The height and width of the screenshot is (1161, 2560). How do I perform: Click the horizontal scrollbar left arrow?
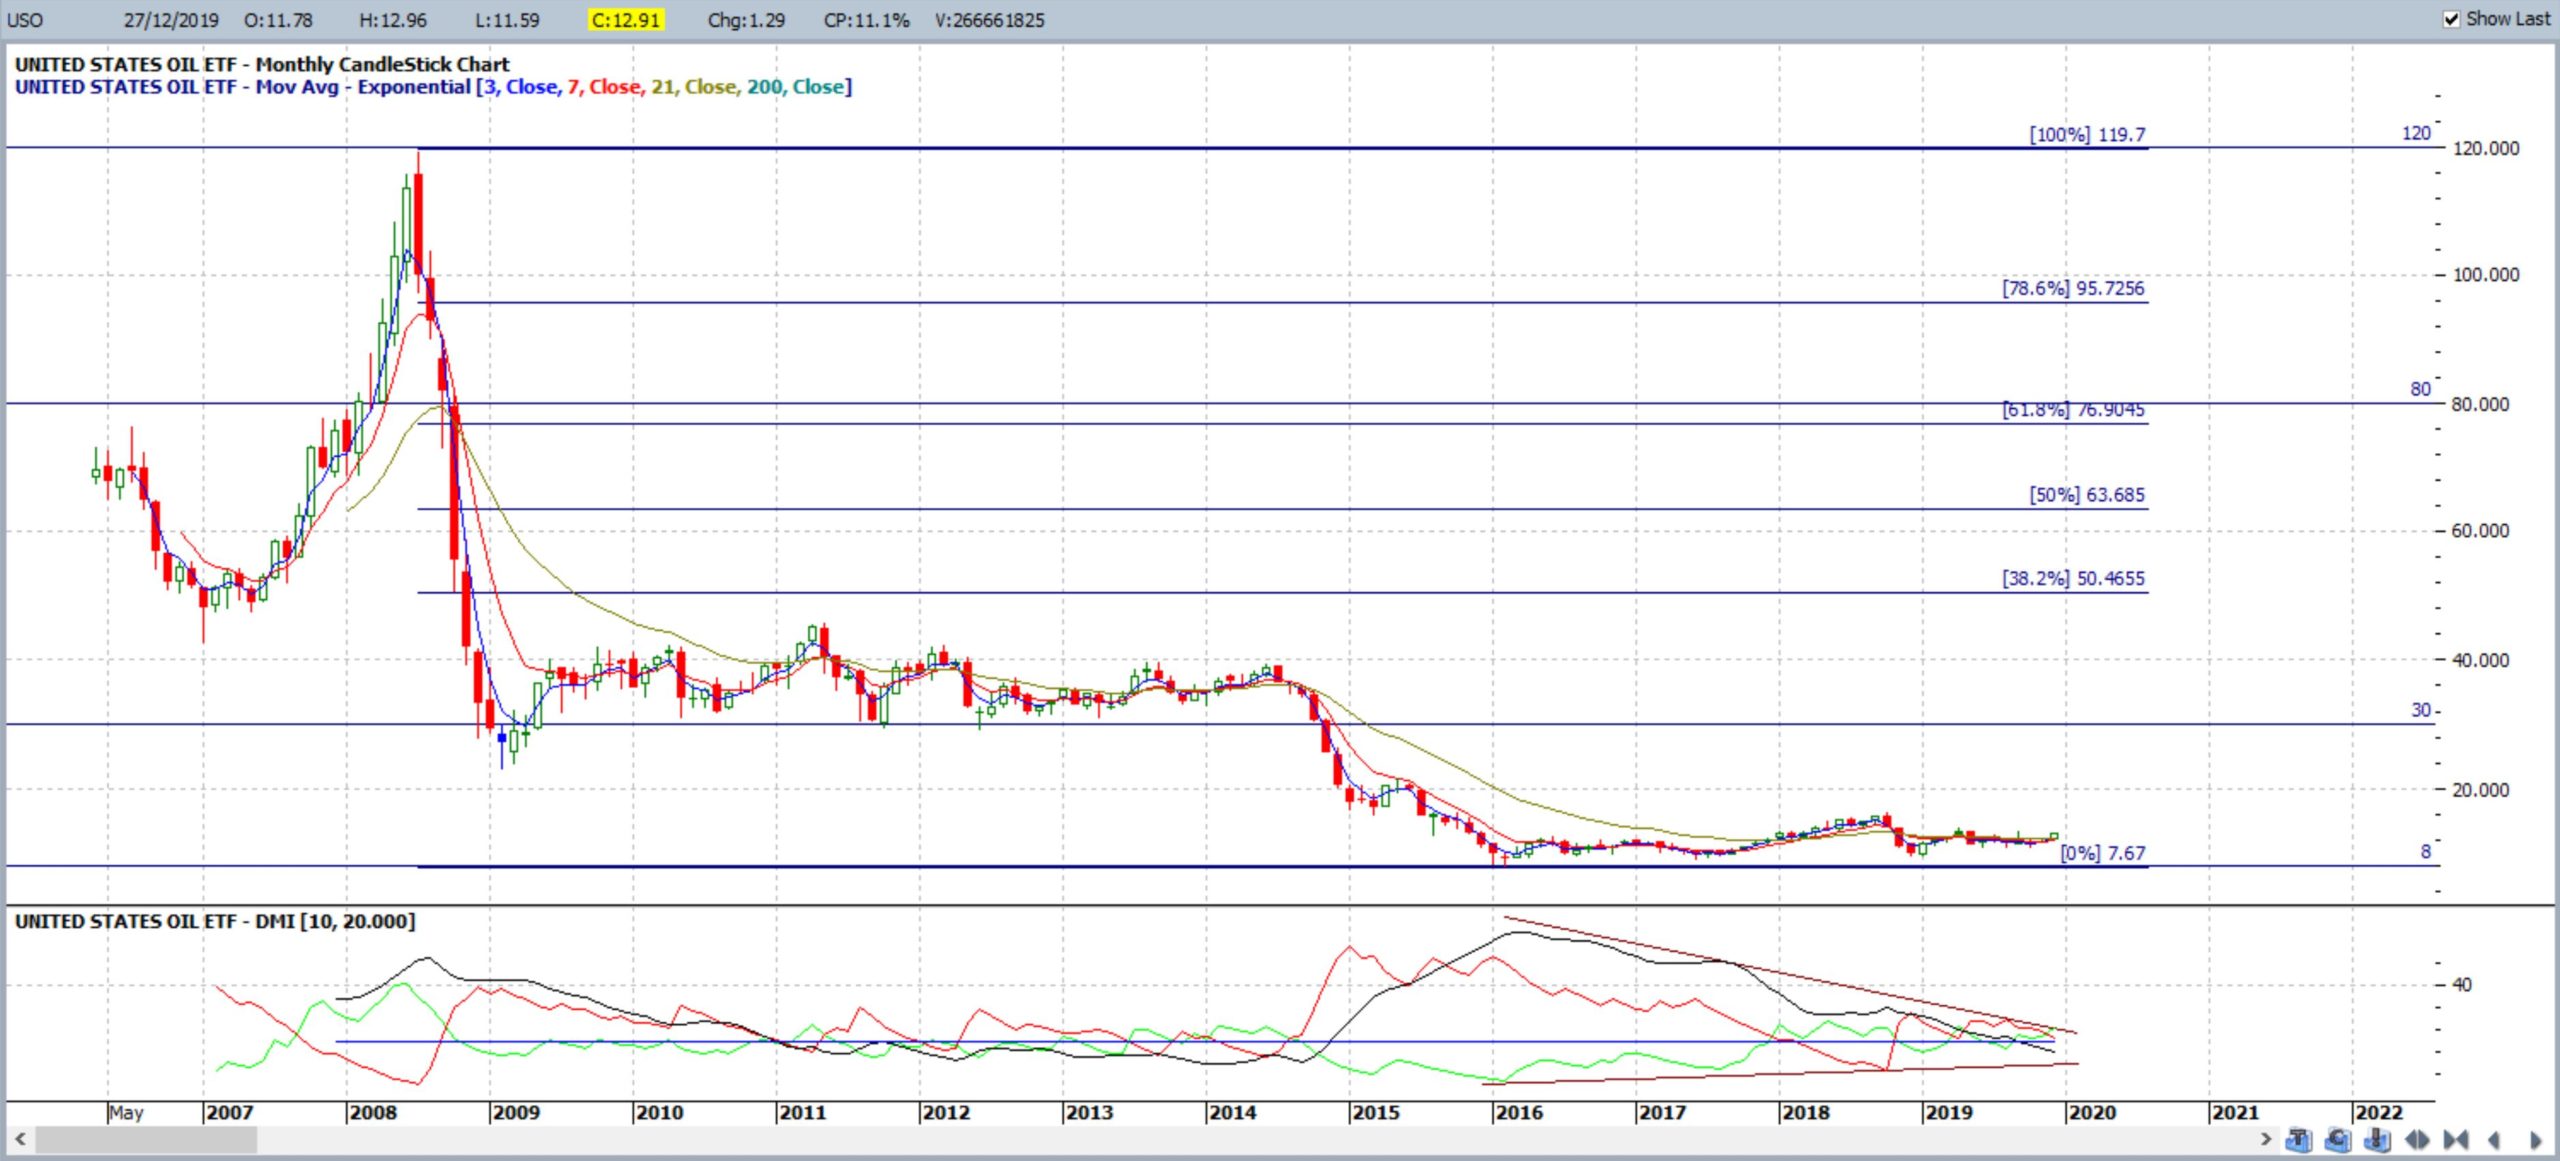[x=20, y=1139]
